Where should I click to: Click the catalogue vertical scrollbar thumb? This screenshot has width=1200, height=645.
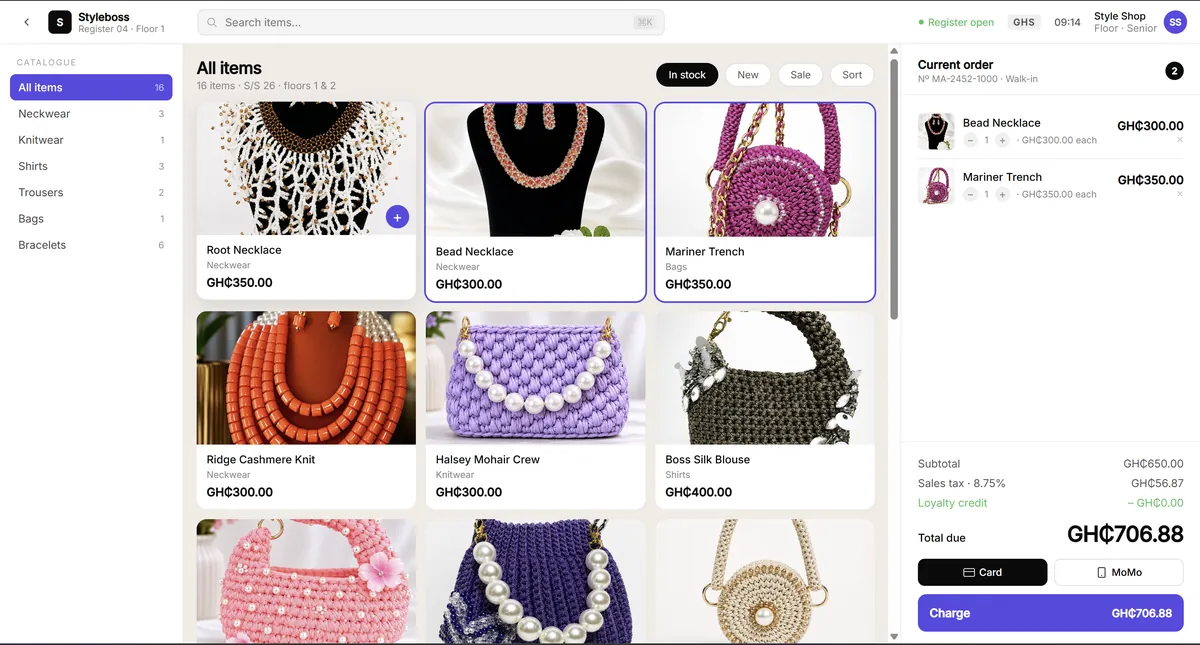[x=894, y=190]
